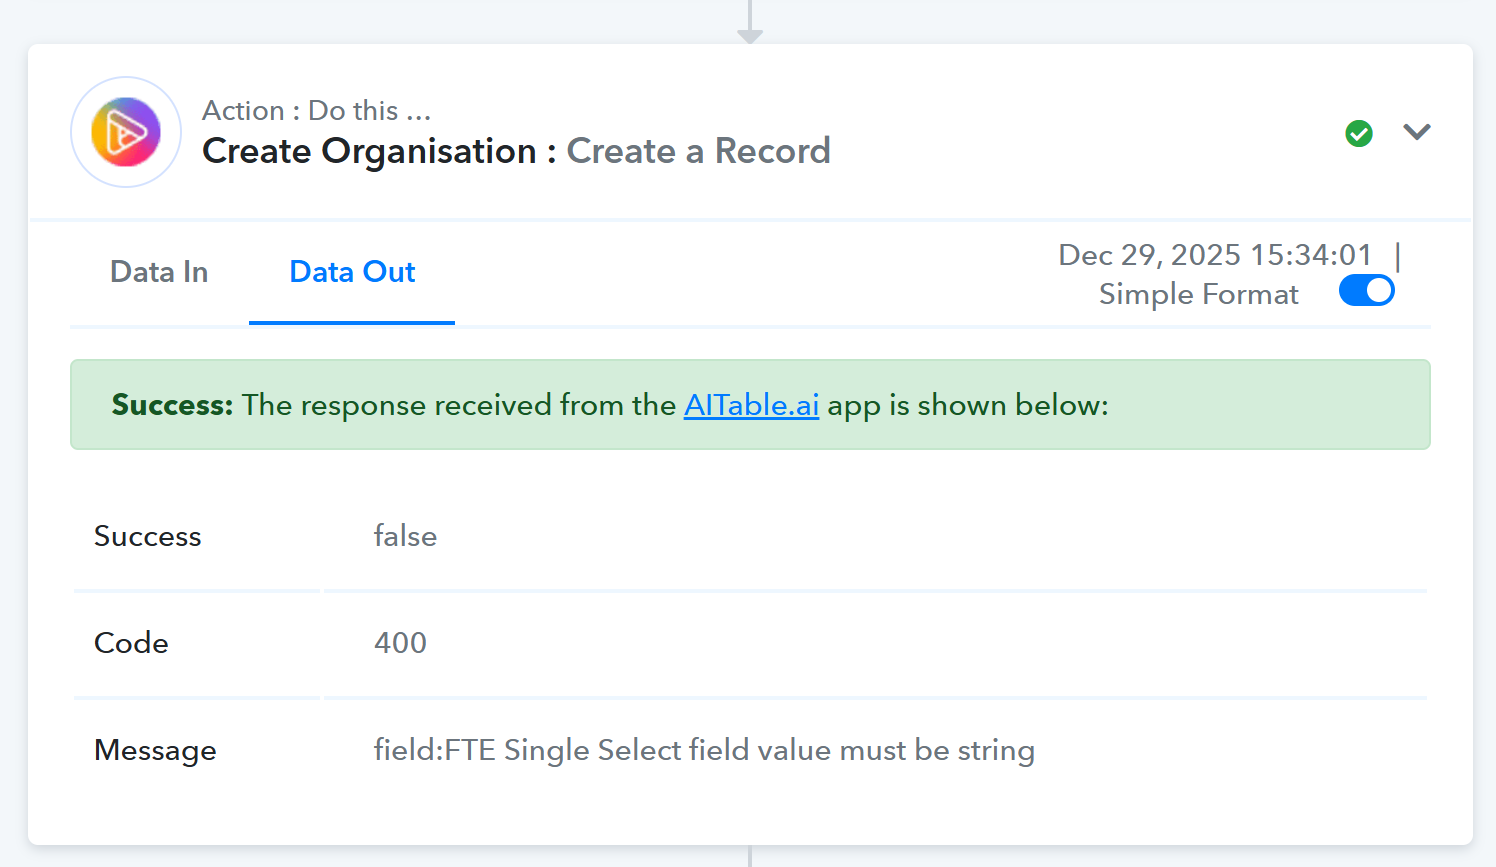
Task: Open the AITable.ai link
Action: tap(751, 405)
